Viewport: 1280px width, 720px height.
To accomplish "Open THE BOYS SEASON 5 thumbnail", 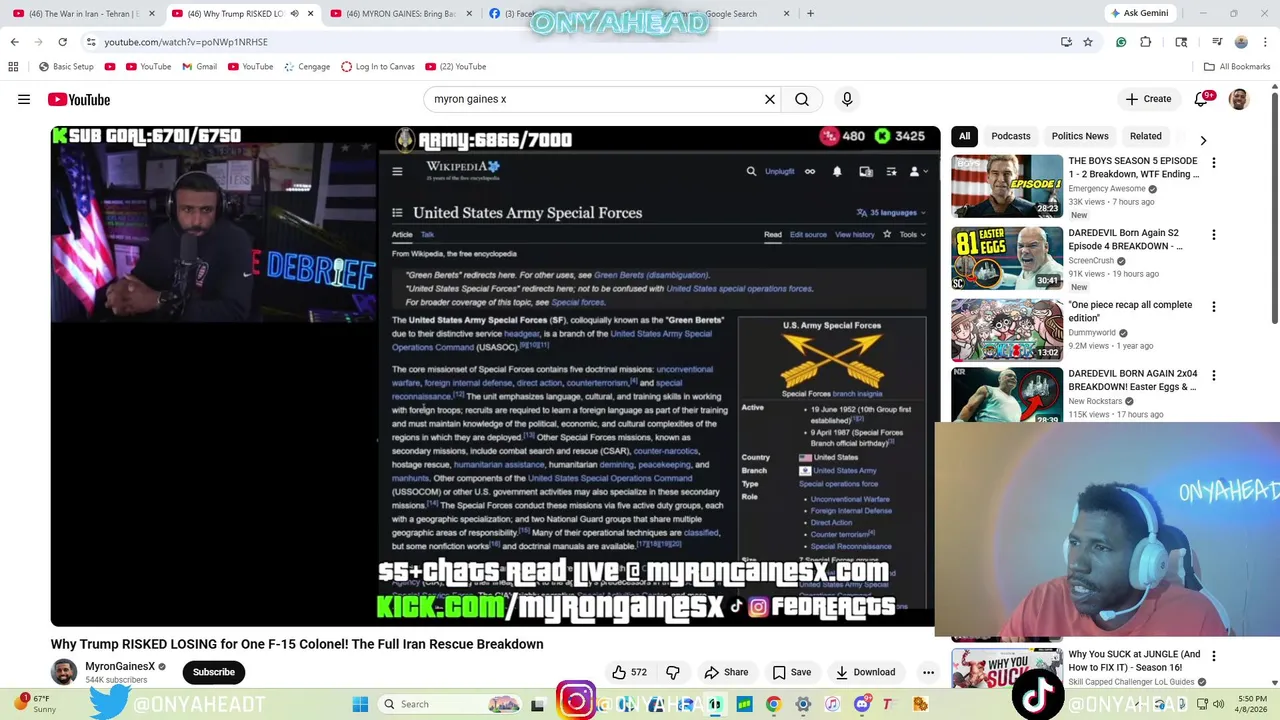I will [1007, 186].
